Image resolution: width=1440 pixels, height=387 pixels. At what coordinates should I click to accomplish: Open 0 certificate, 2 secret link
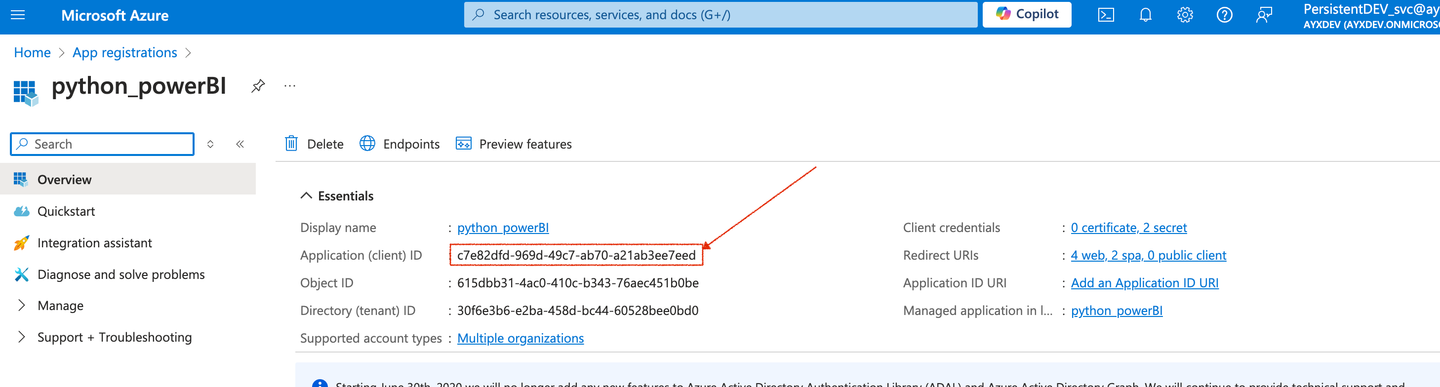click(x=1129, y=228)
